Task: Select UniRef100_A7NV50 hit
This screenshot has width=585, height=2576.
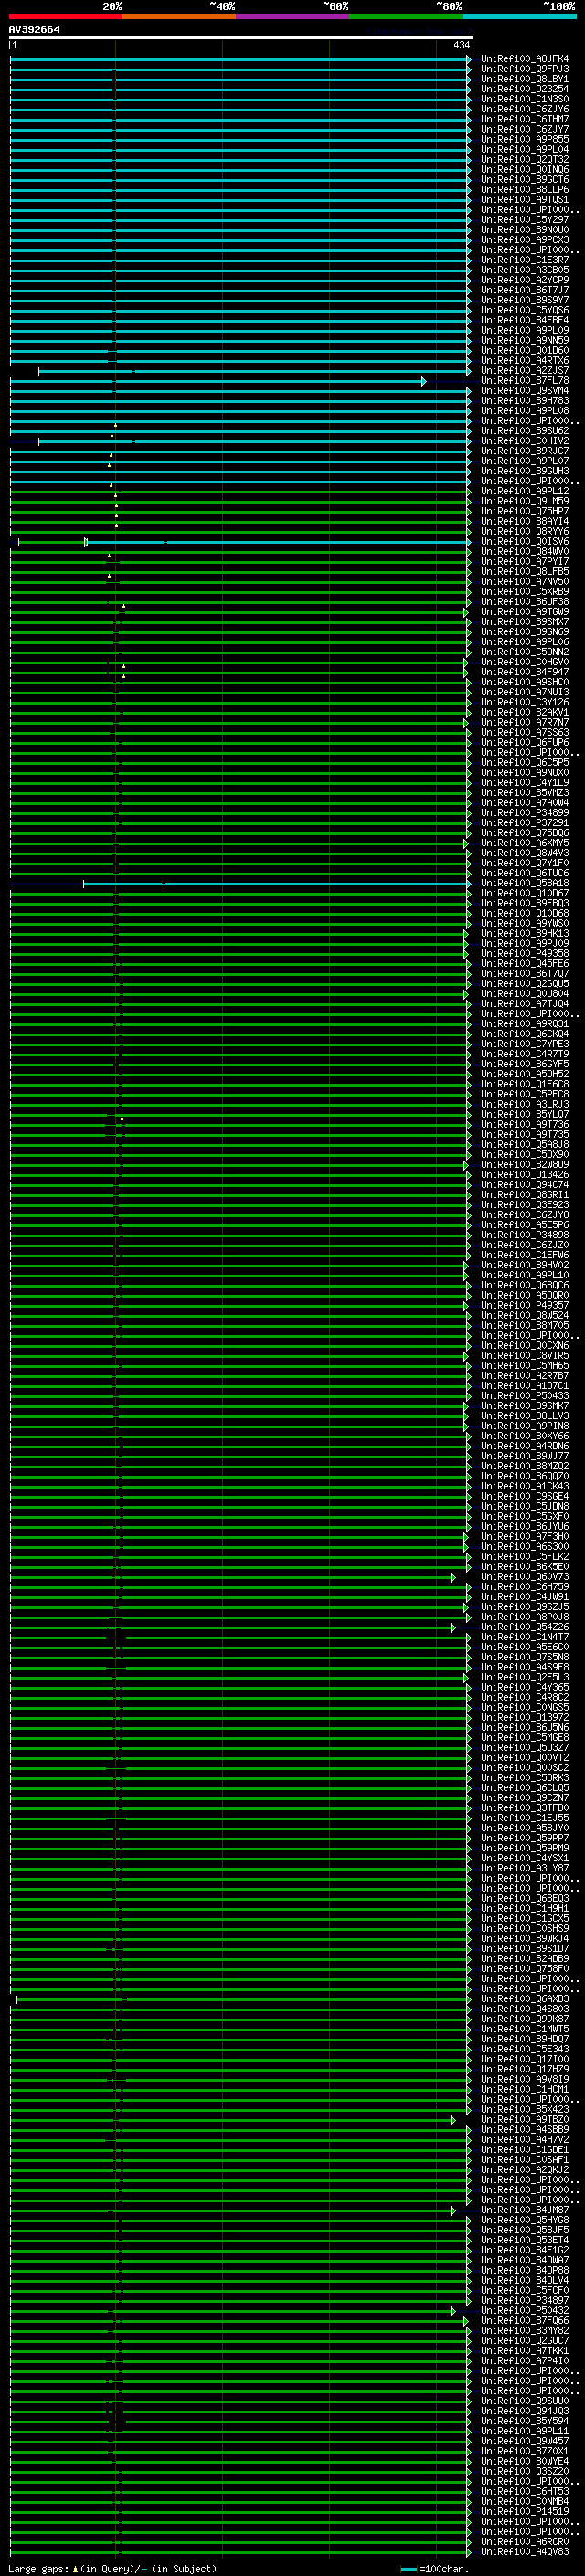Action: click(525, 582)
